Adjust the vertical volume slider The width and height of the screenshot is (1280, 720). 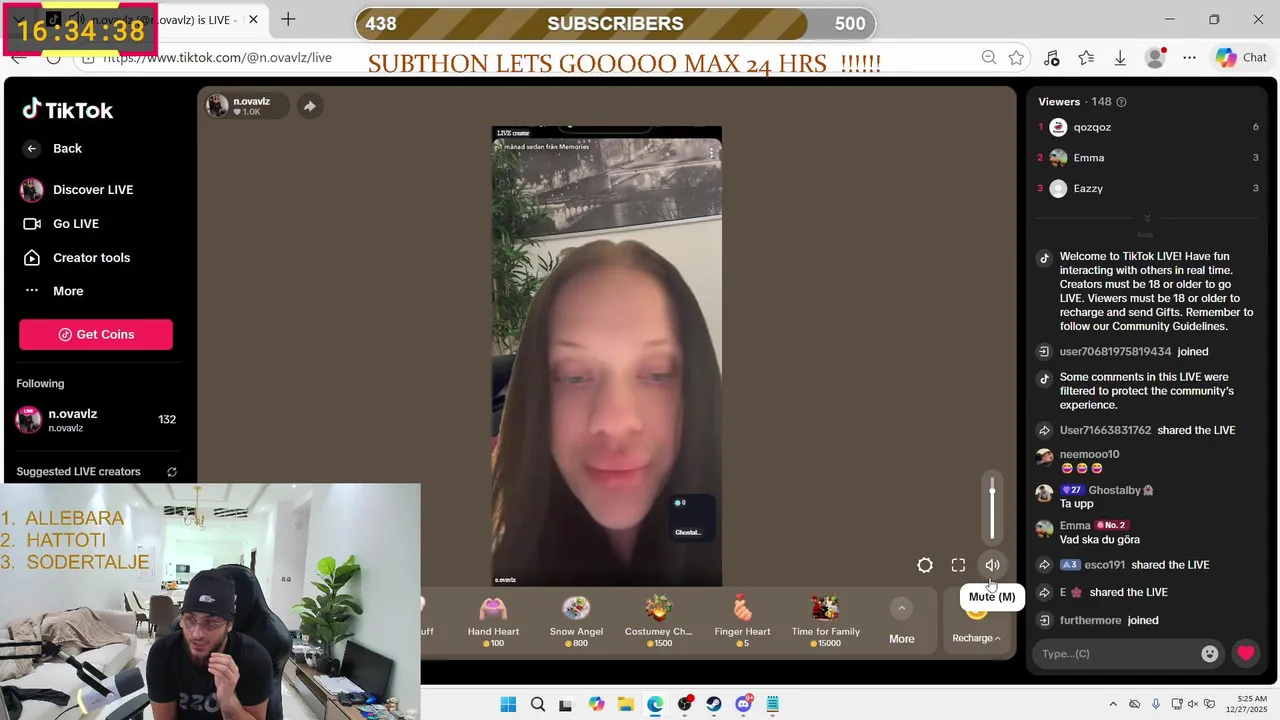pyautogui.click(x=992, y=510)
